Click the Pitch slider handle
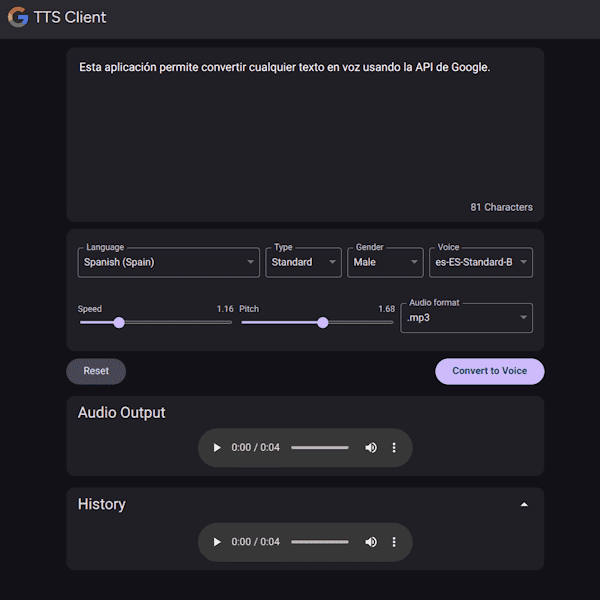 click(322, 323)
